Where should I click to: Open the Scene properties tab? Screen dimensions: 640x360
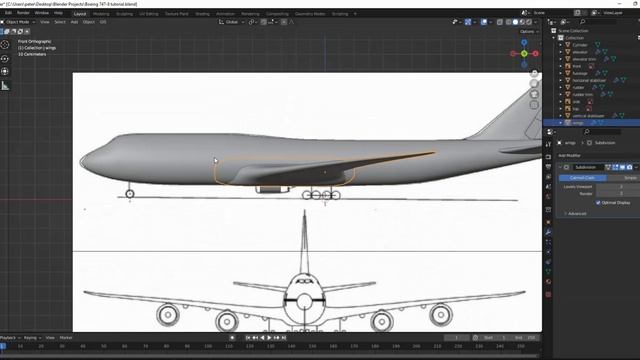(549, 187)
